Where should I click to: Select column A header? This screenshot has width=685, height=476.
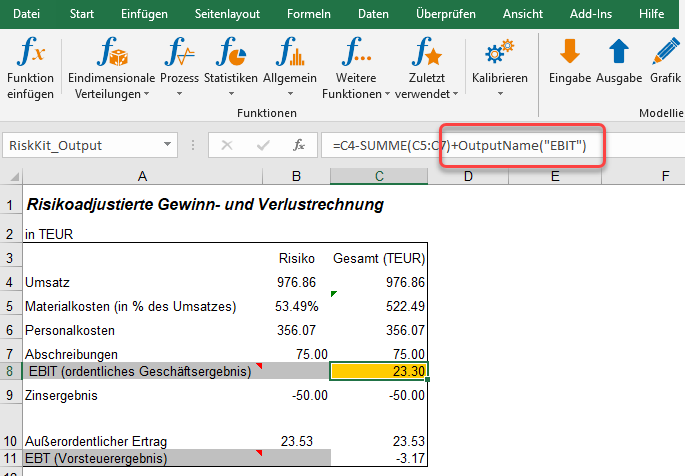click(142, 176)
